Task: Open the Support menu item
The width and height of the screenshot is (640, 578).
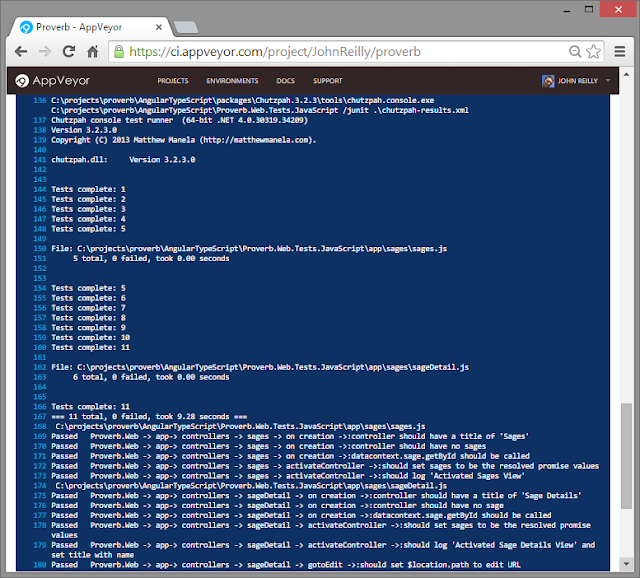Action: (328, 81)
